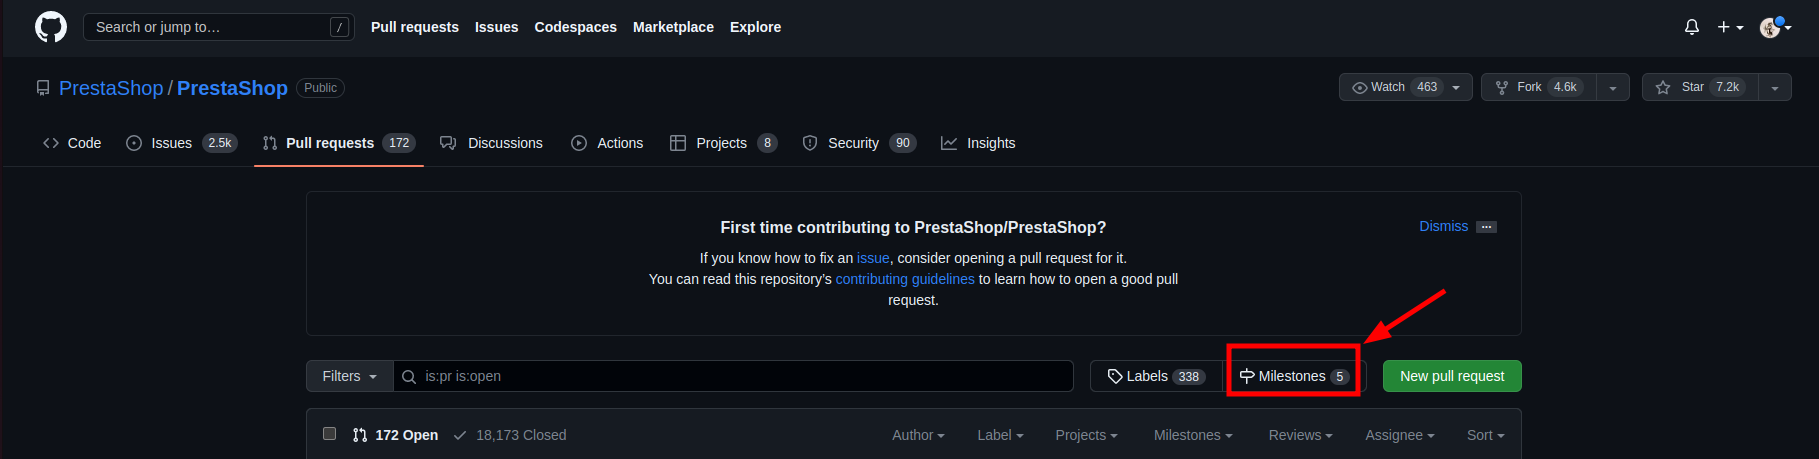Open Issues in top navigation

[x=496, y=27]
